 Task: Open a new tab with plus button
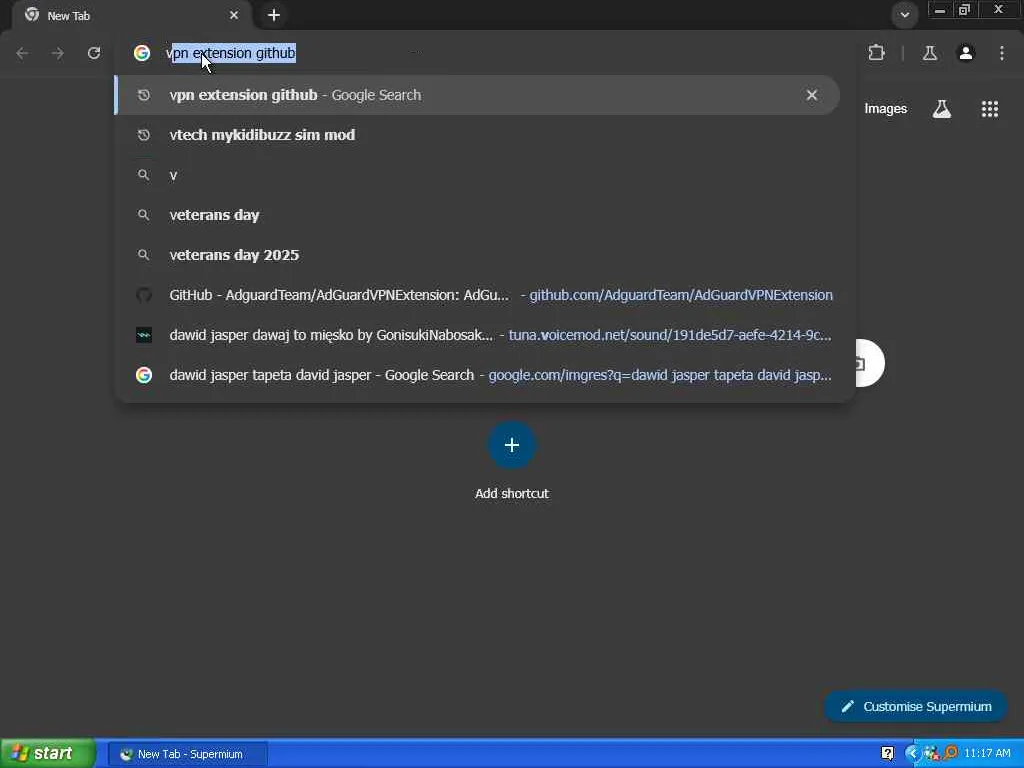(x=274, y=15)
